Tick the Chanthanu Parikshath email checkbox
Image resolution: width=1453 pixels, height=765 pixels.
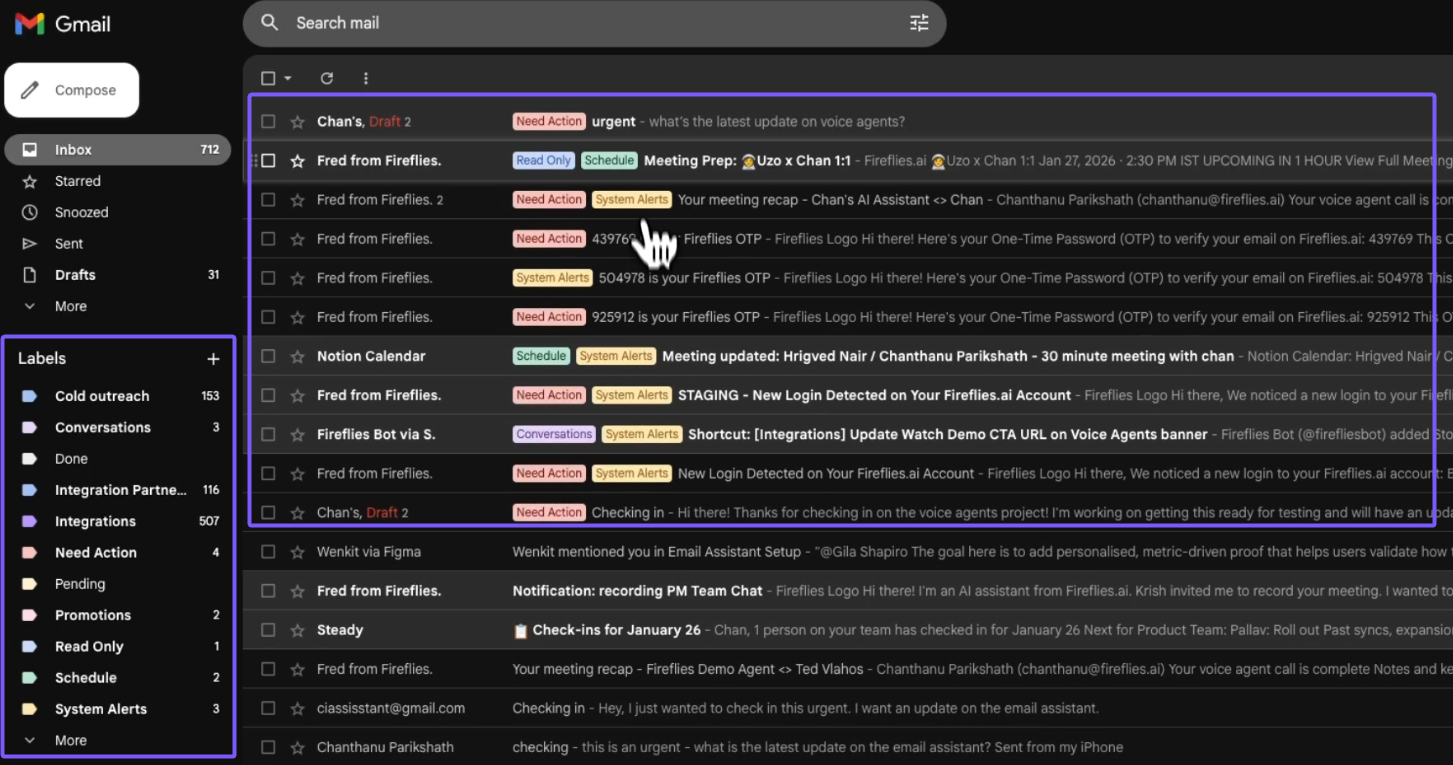tap(268, 747)
